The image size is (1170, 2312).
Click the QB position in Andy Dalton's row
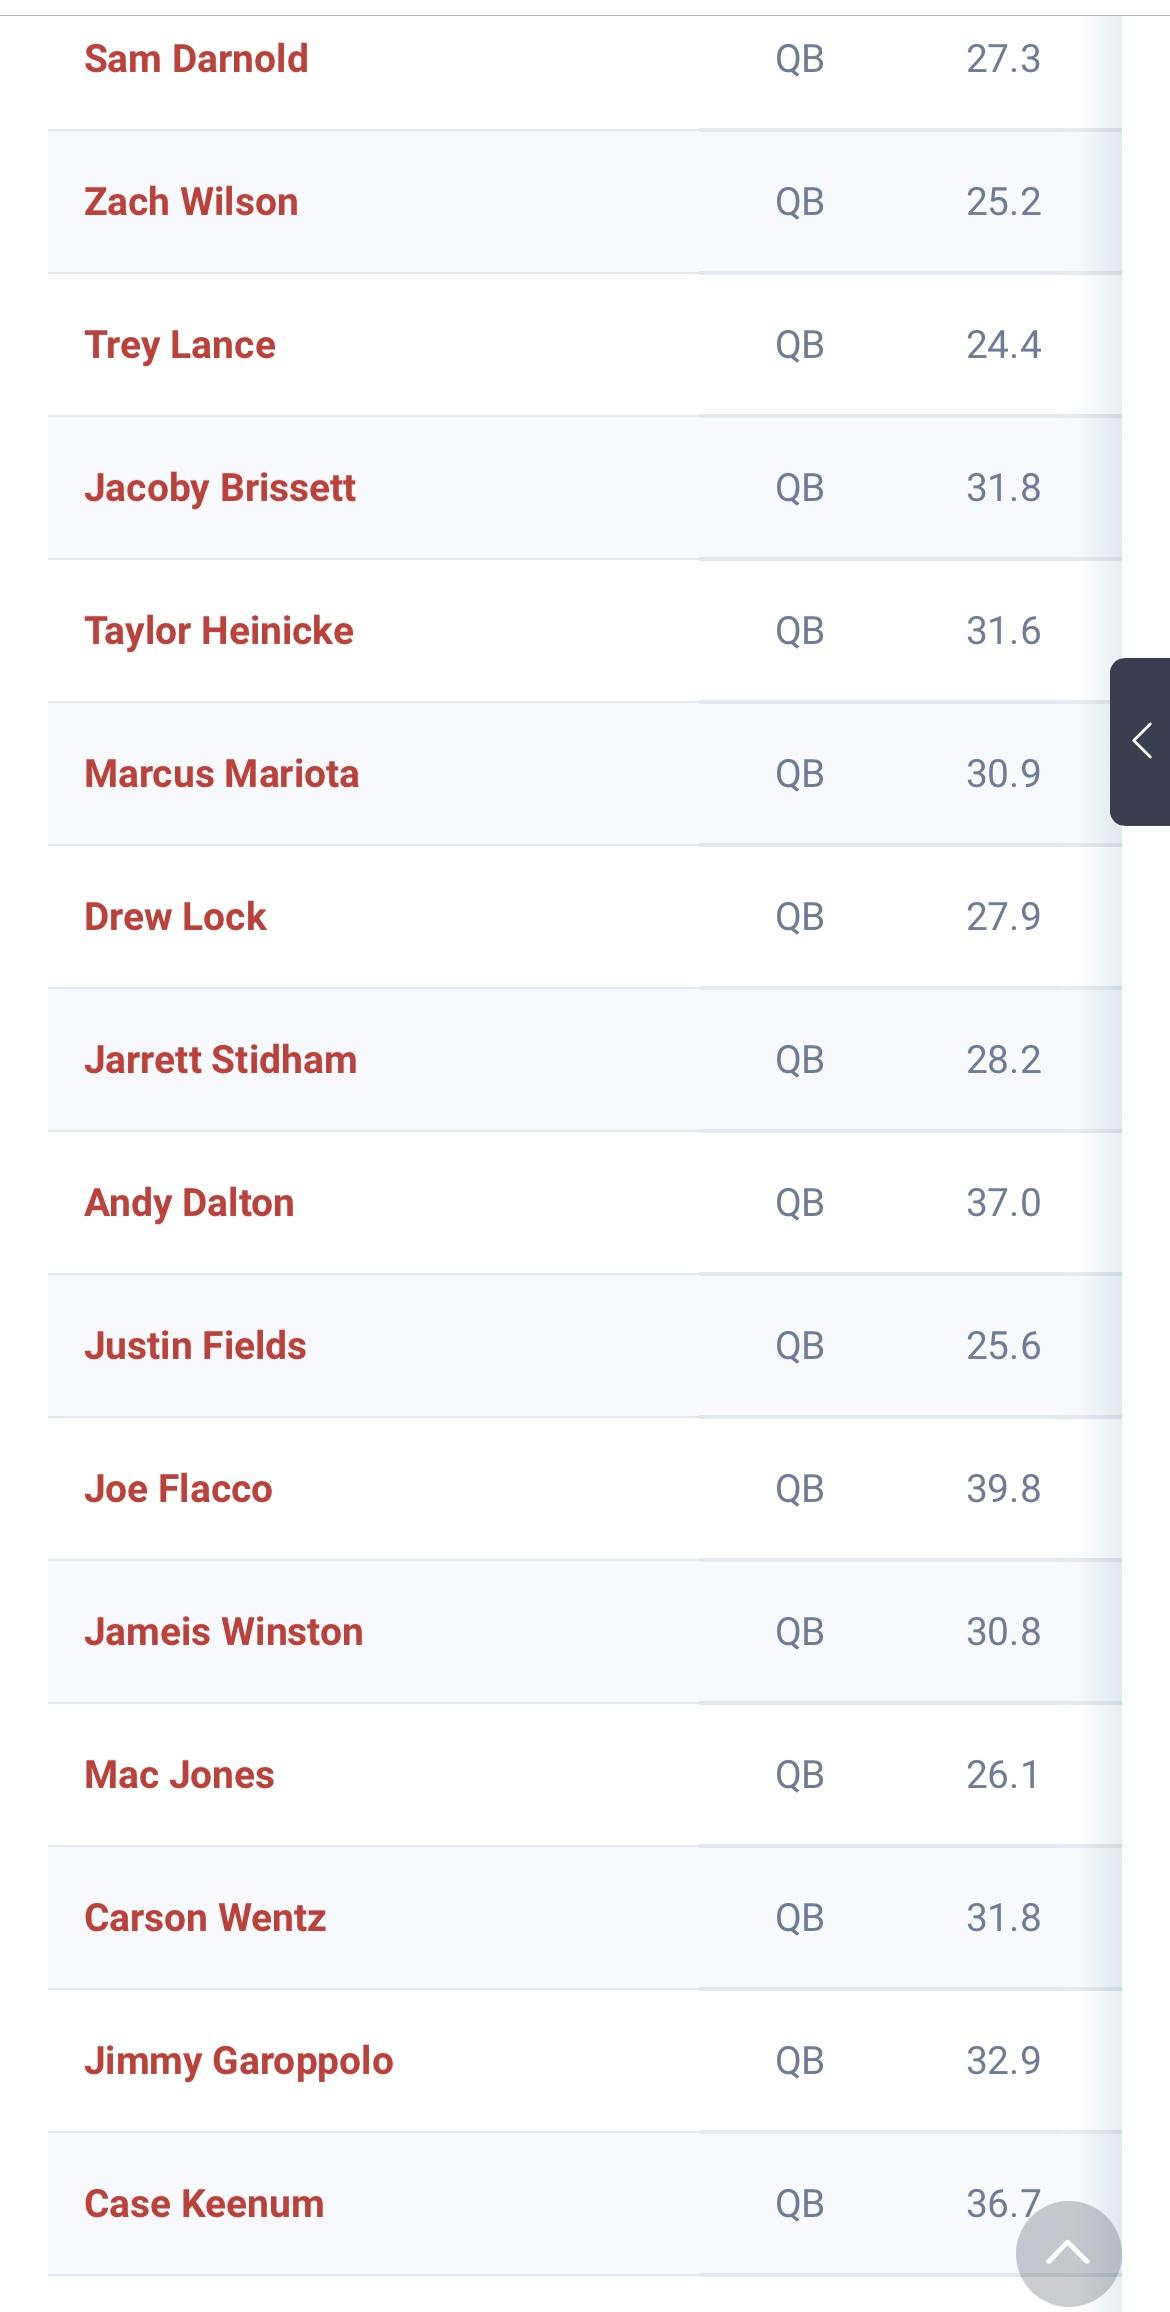tap(800, 1204)
